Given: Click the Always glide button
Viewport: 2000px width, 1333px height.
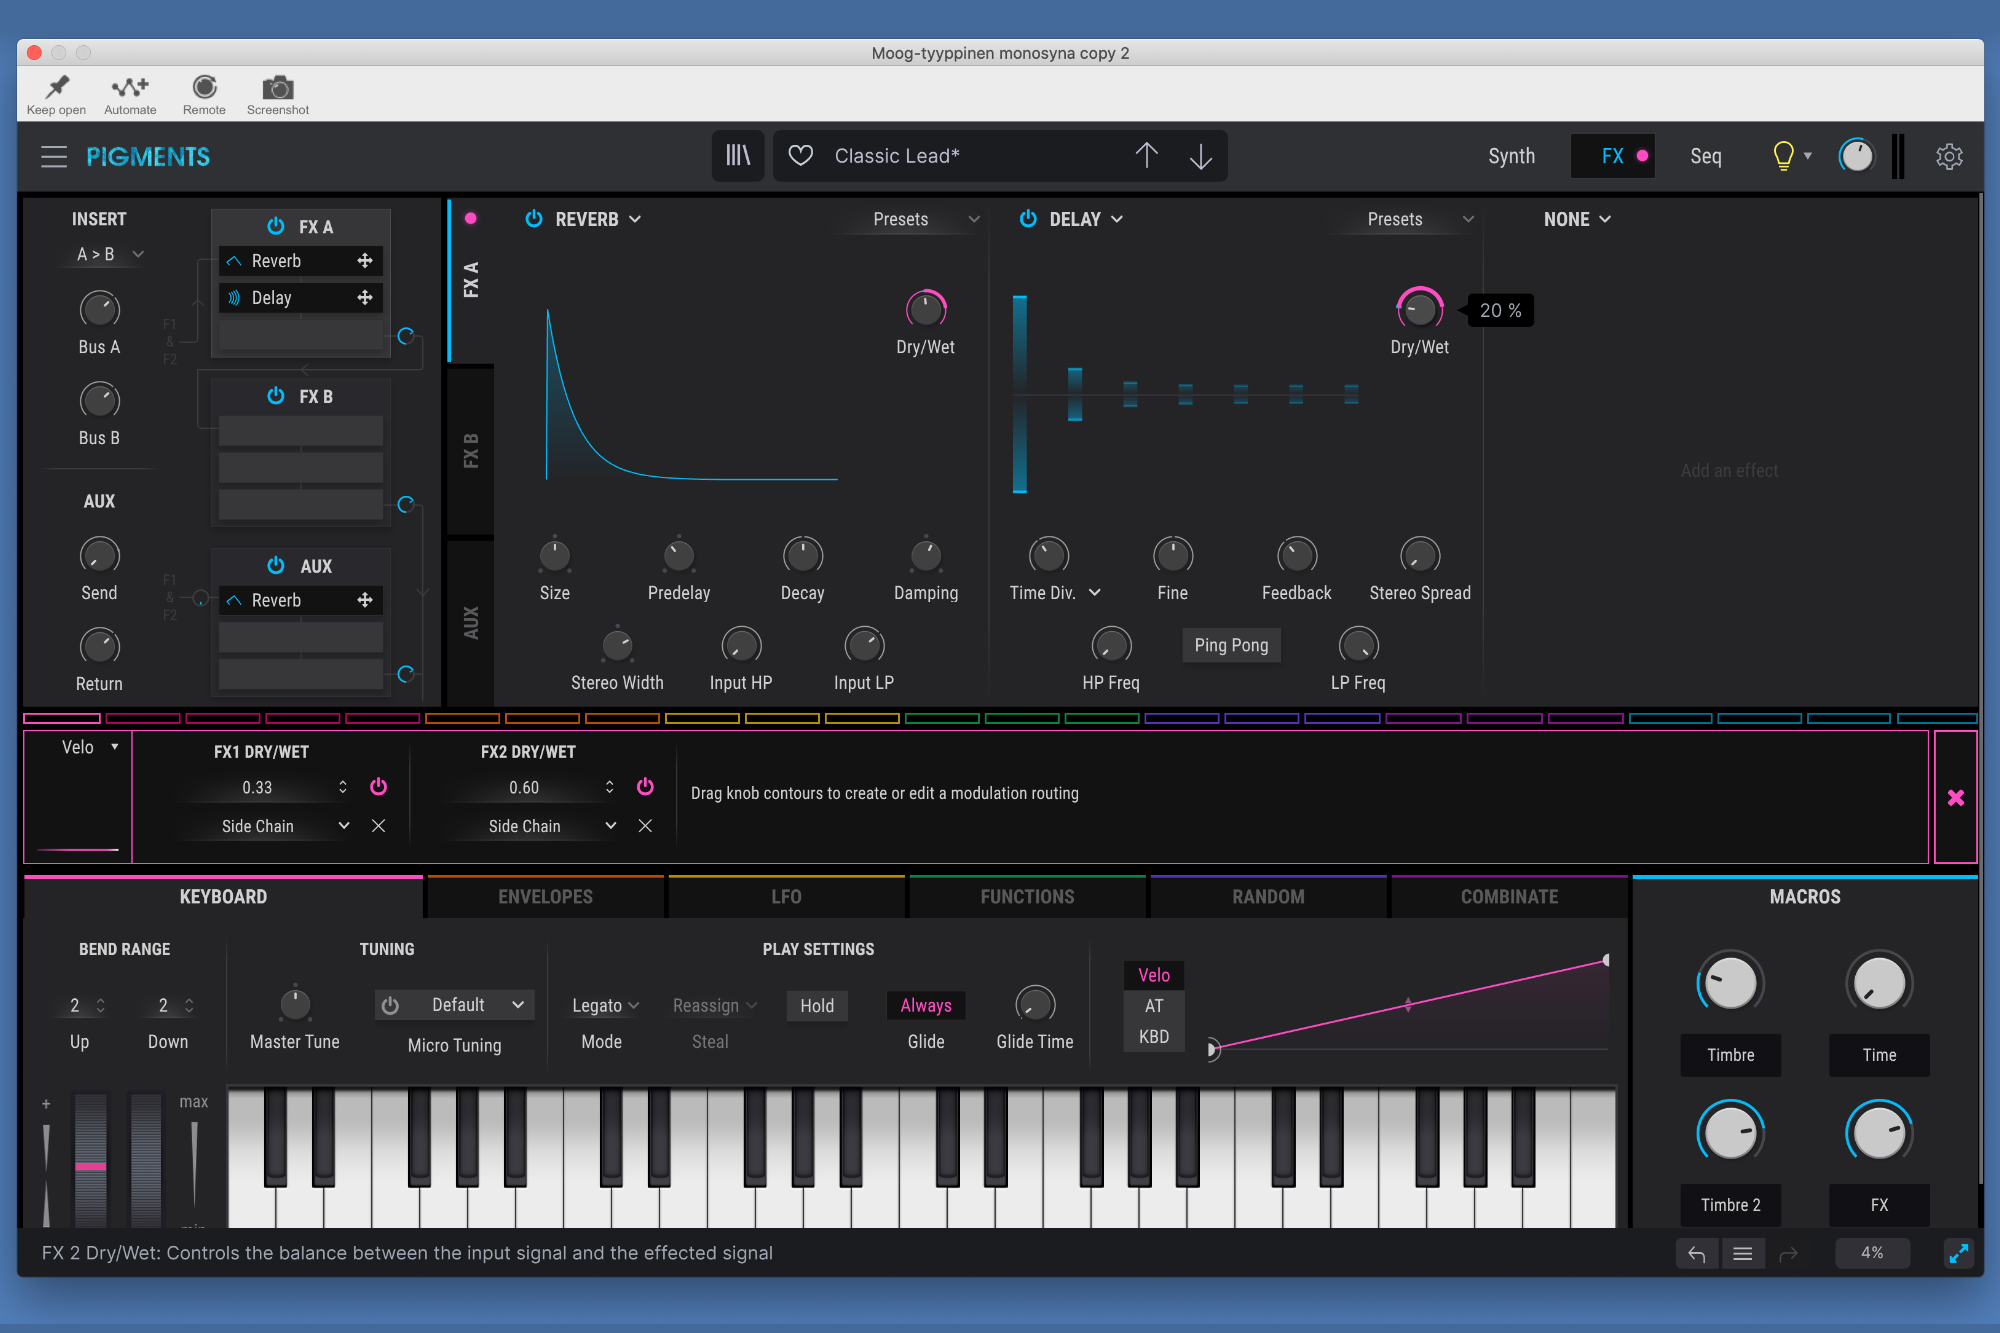Looking at the screenshot, I should pyautogui.click(x=926, y=1005).
